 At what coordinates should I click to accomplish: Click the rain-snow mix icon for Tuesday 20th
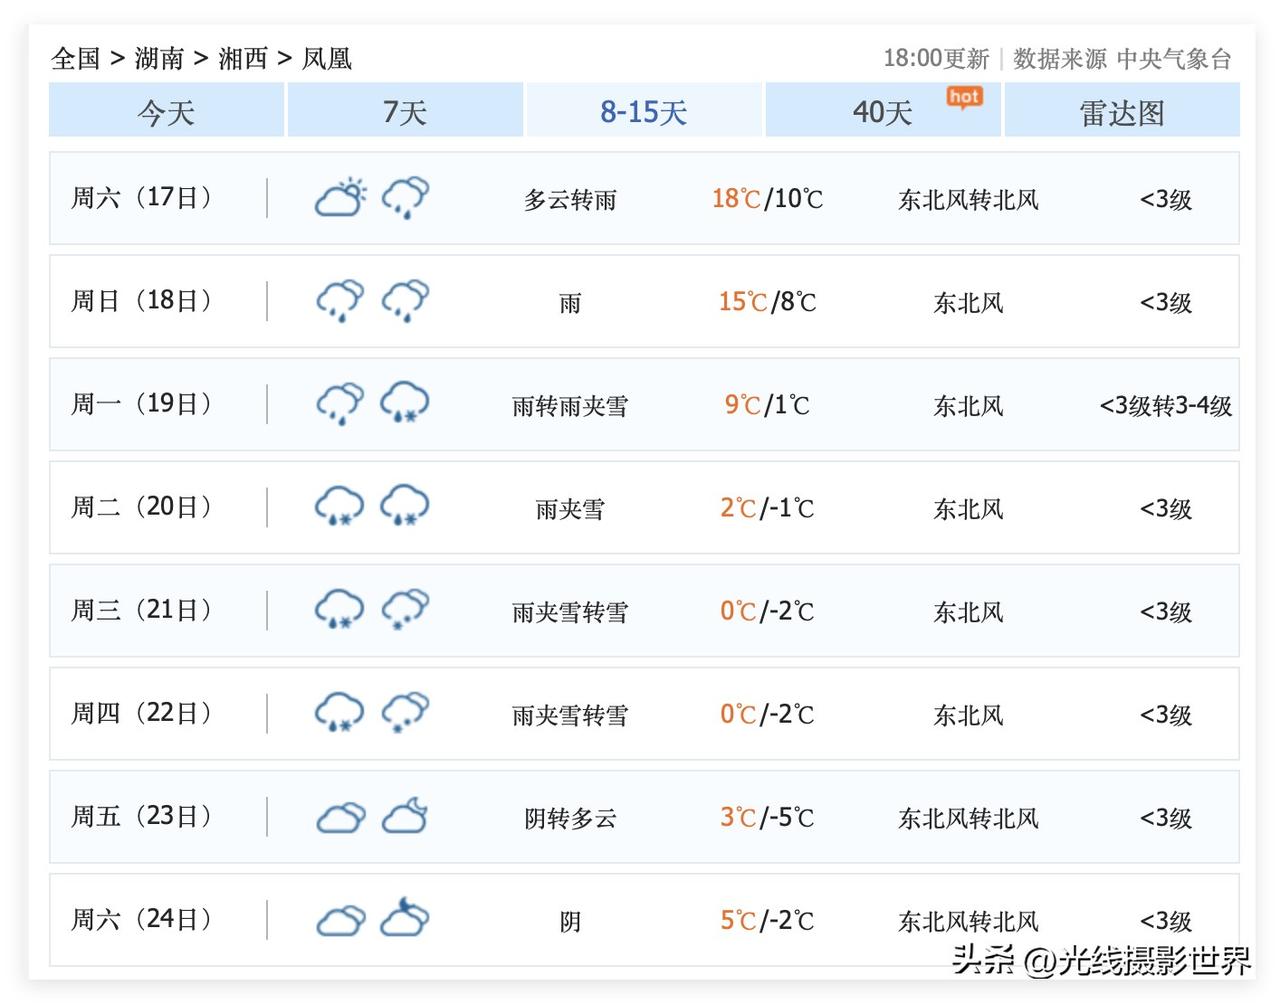338,507
